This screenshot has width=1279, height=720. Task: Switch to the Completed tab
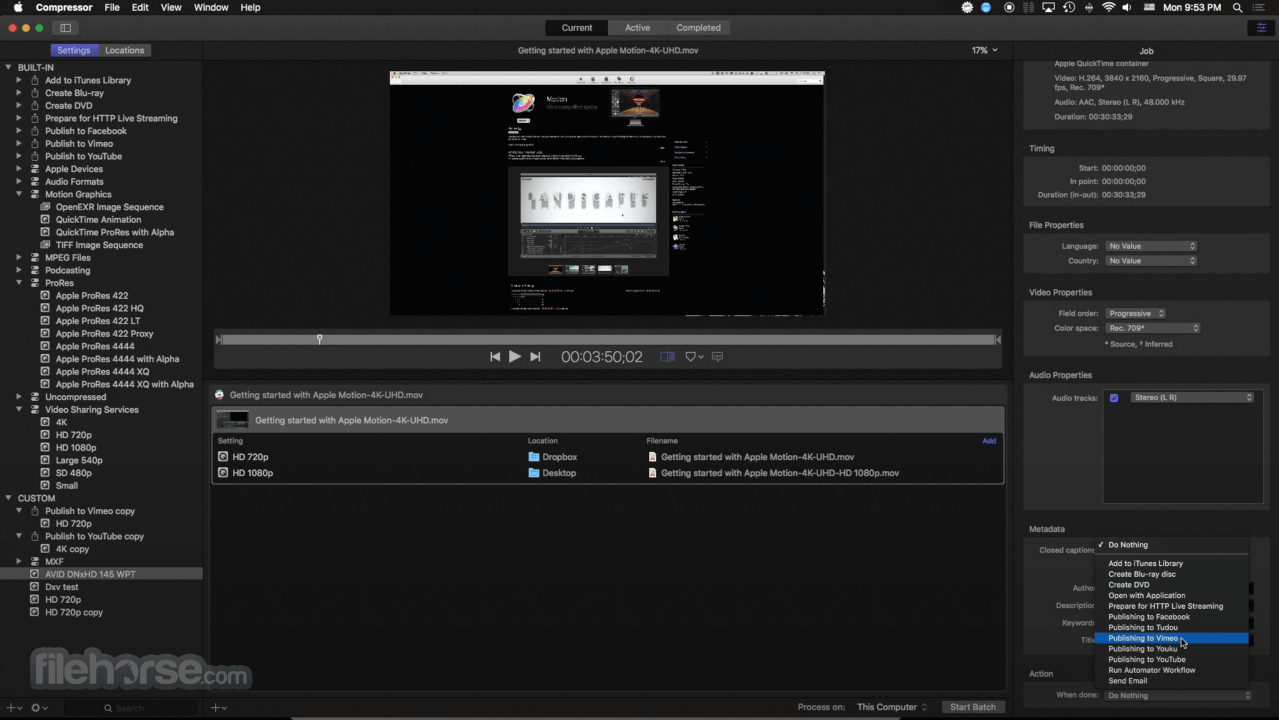tap(698, 28)
